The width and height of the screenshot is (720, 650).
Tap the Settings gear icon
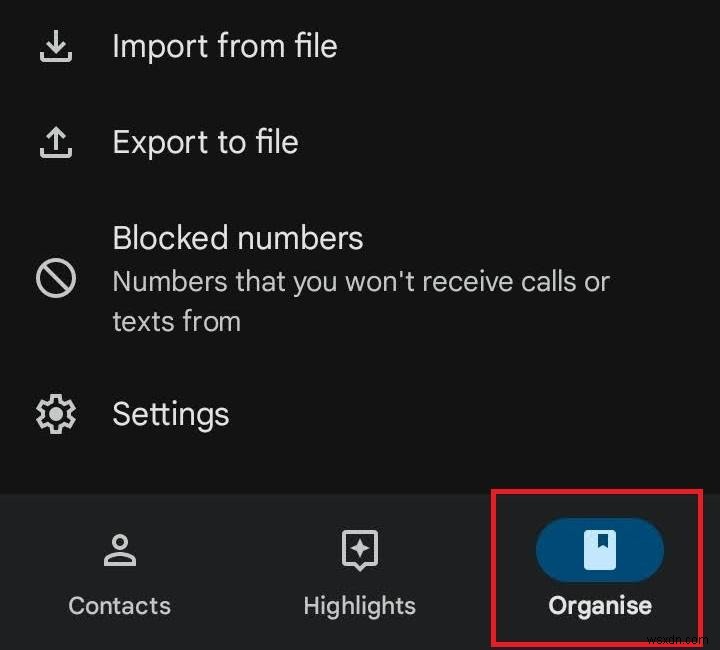tap(56, 414)
